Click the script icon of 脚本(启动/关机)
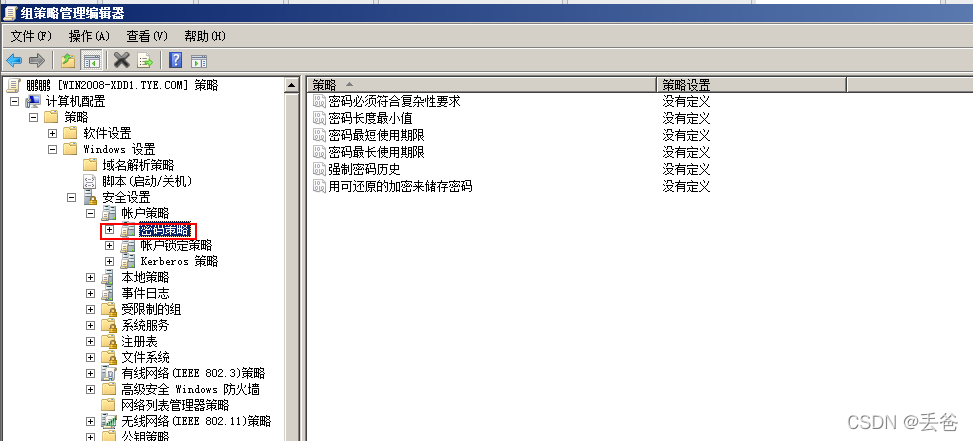Screen dimensions: 973x441 (90, 181)
